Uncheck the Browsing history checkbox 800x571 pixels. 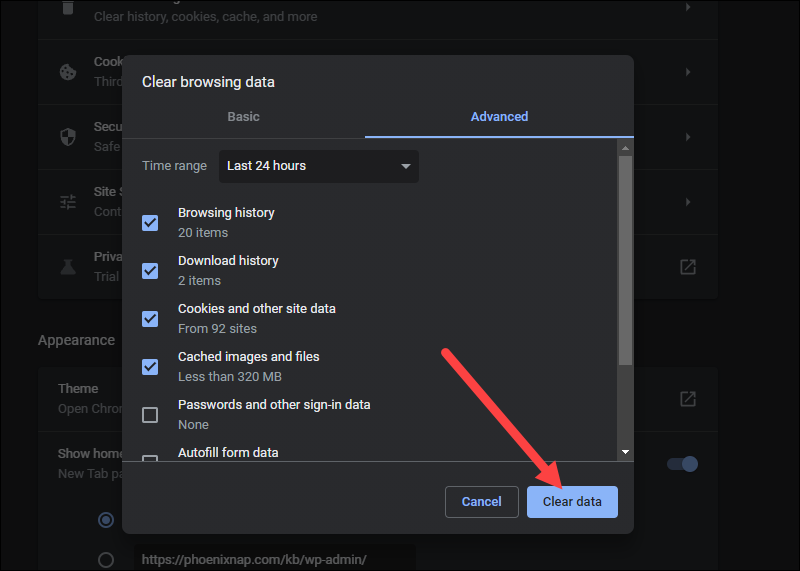point(150,222)
